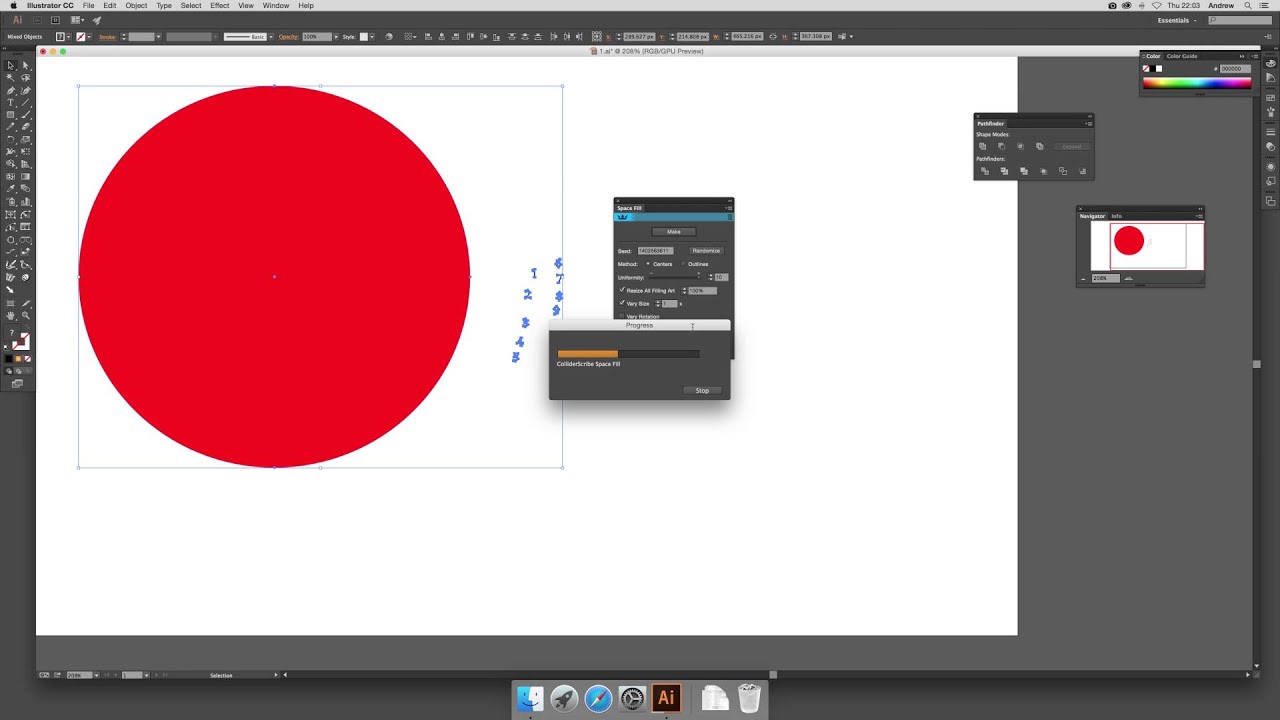
Task: Select the Pen tool
Action: [11, 90]
